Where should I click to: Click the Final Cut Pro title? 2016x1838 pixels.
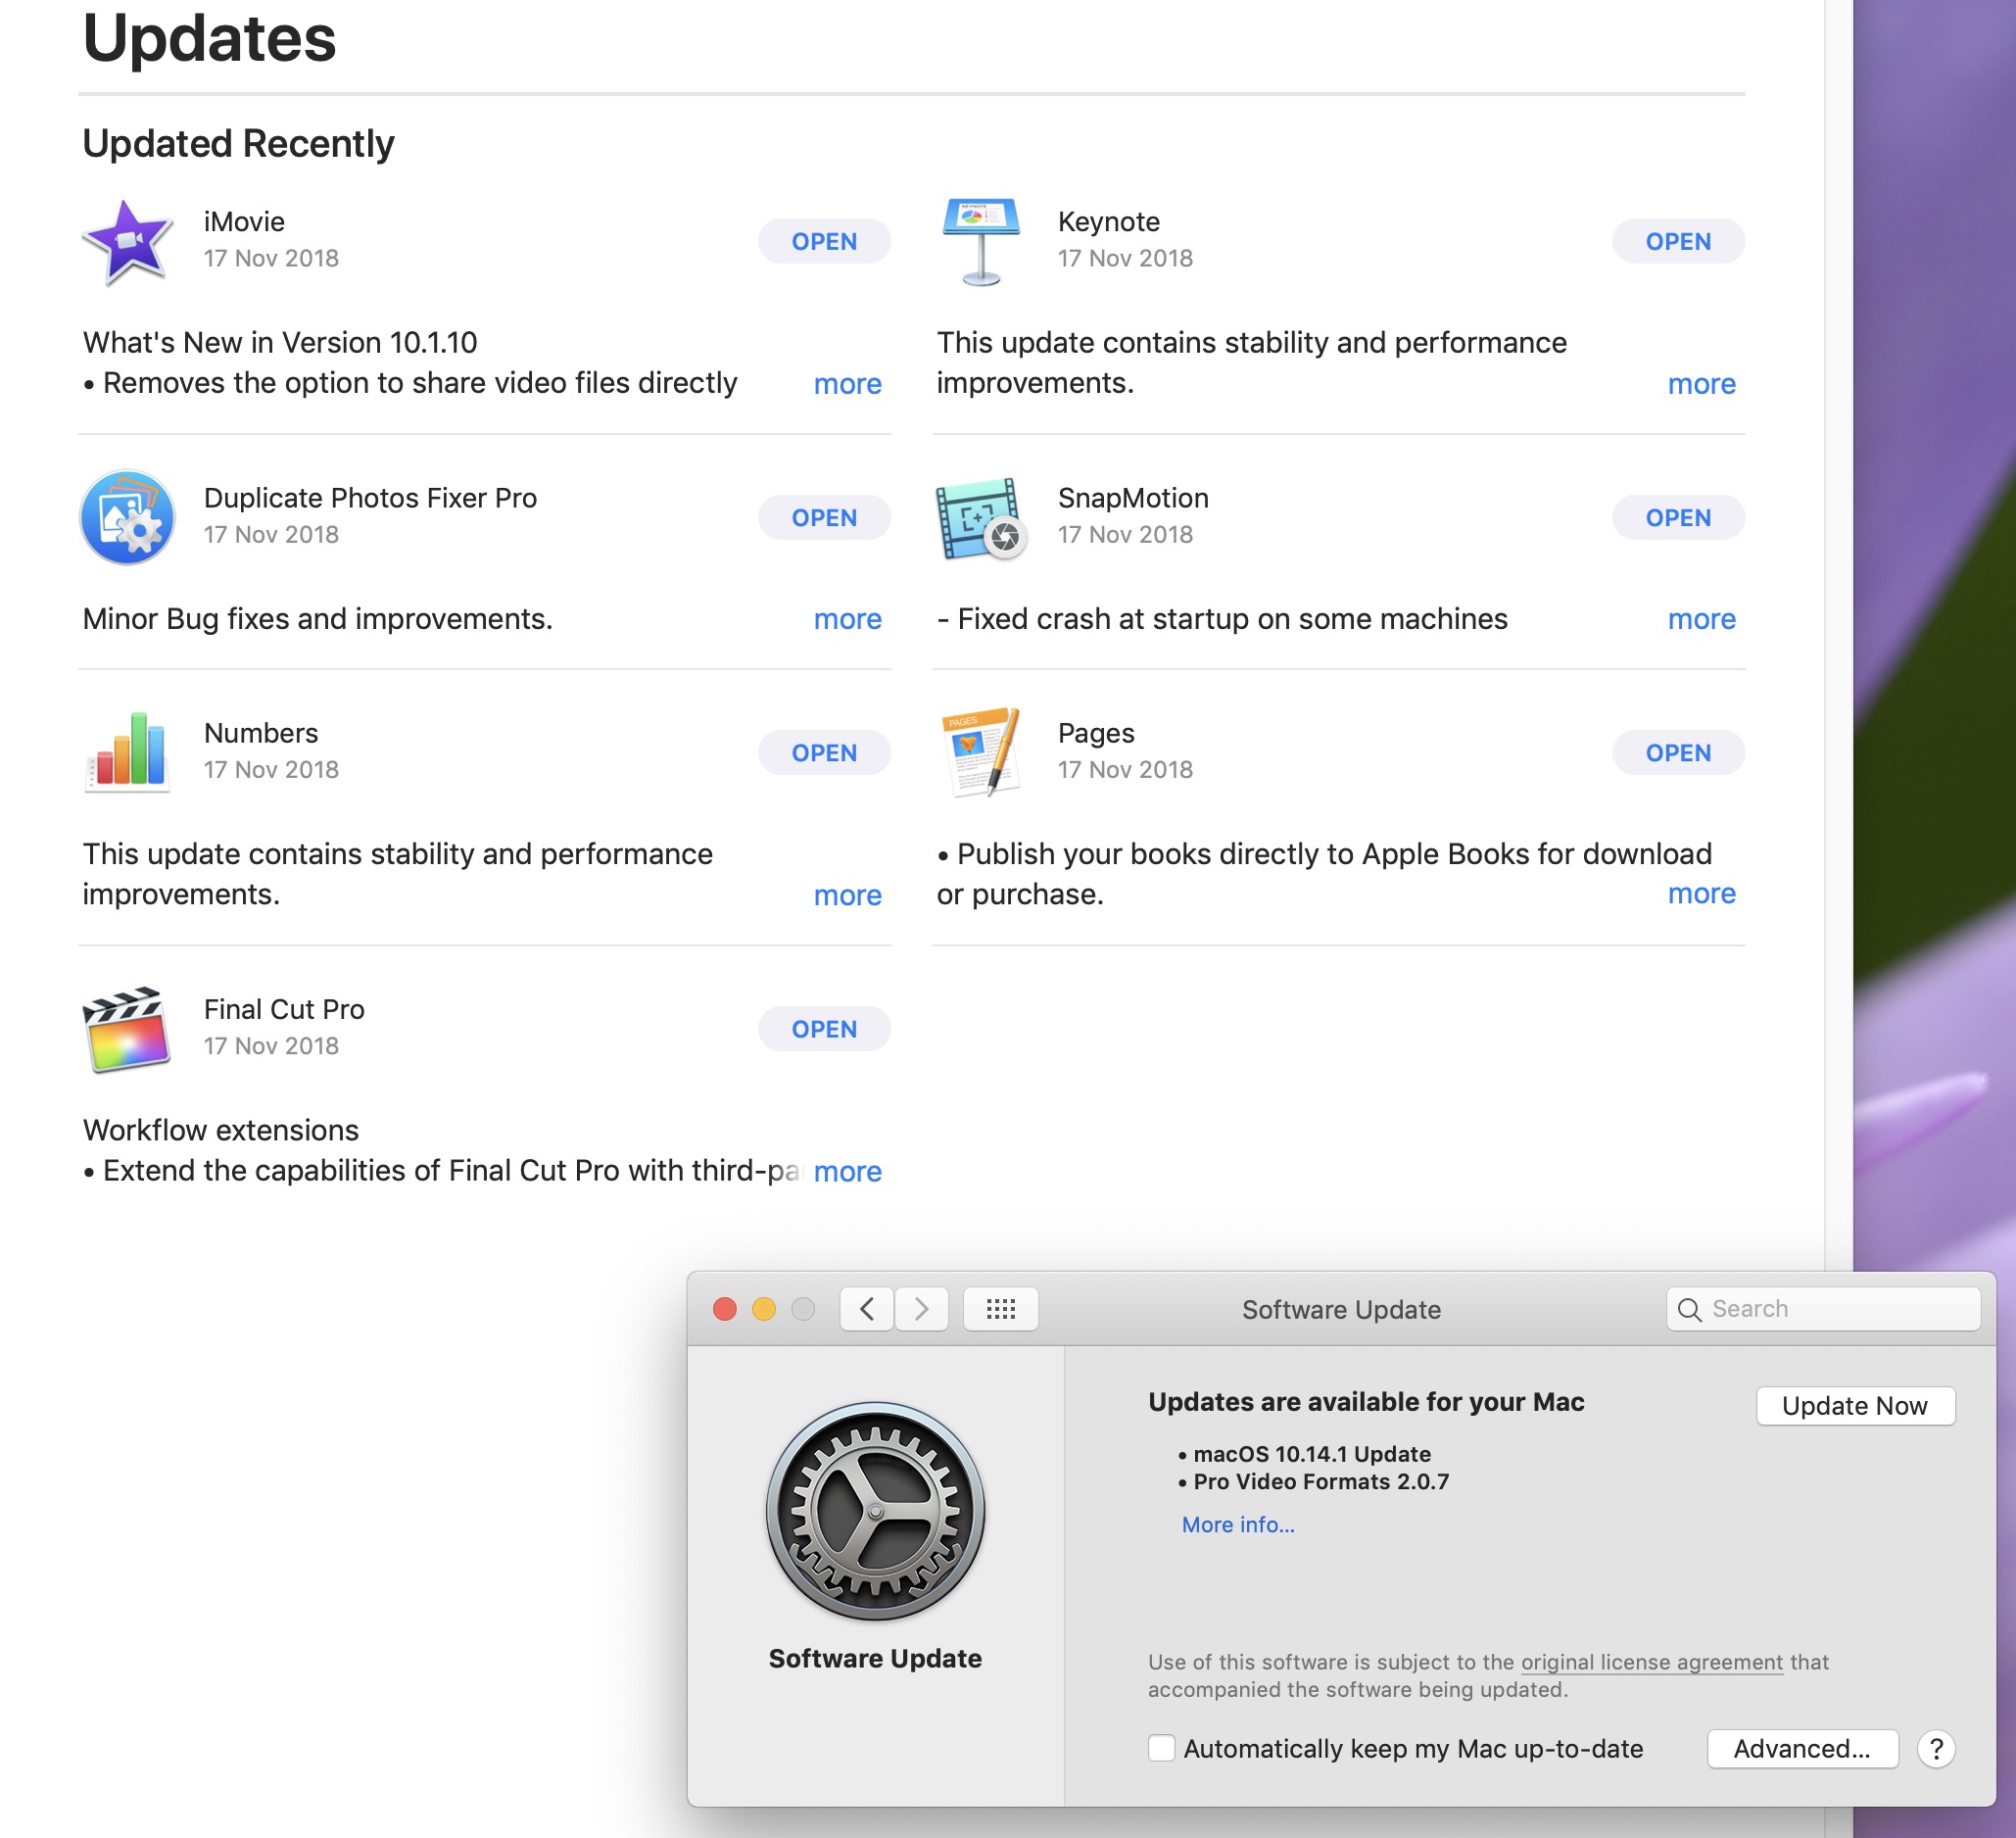[x=284, y=1008]
